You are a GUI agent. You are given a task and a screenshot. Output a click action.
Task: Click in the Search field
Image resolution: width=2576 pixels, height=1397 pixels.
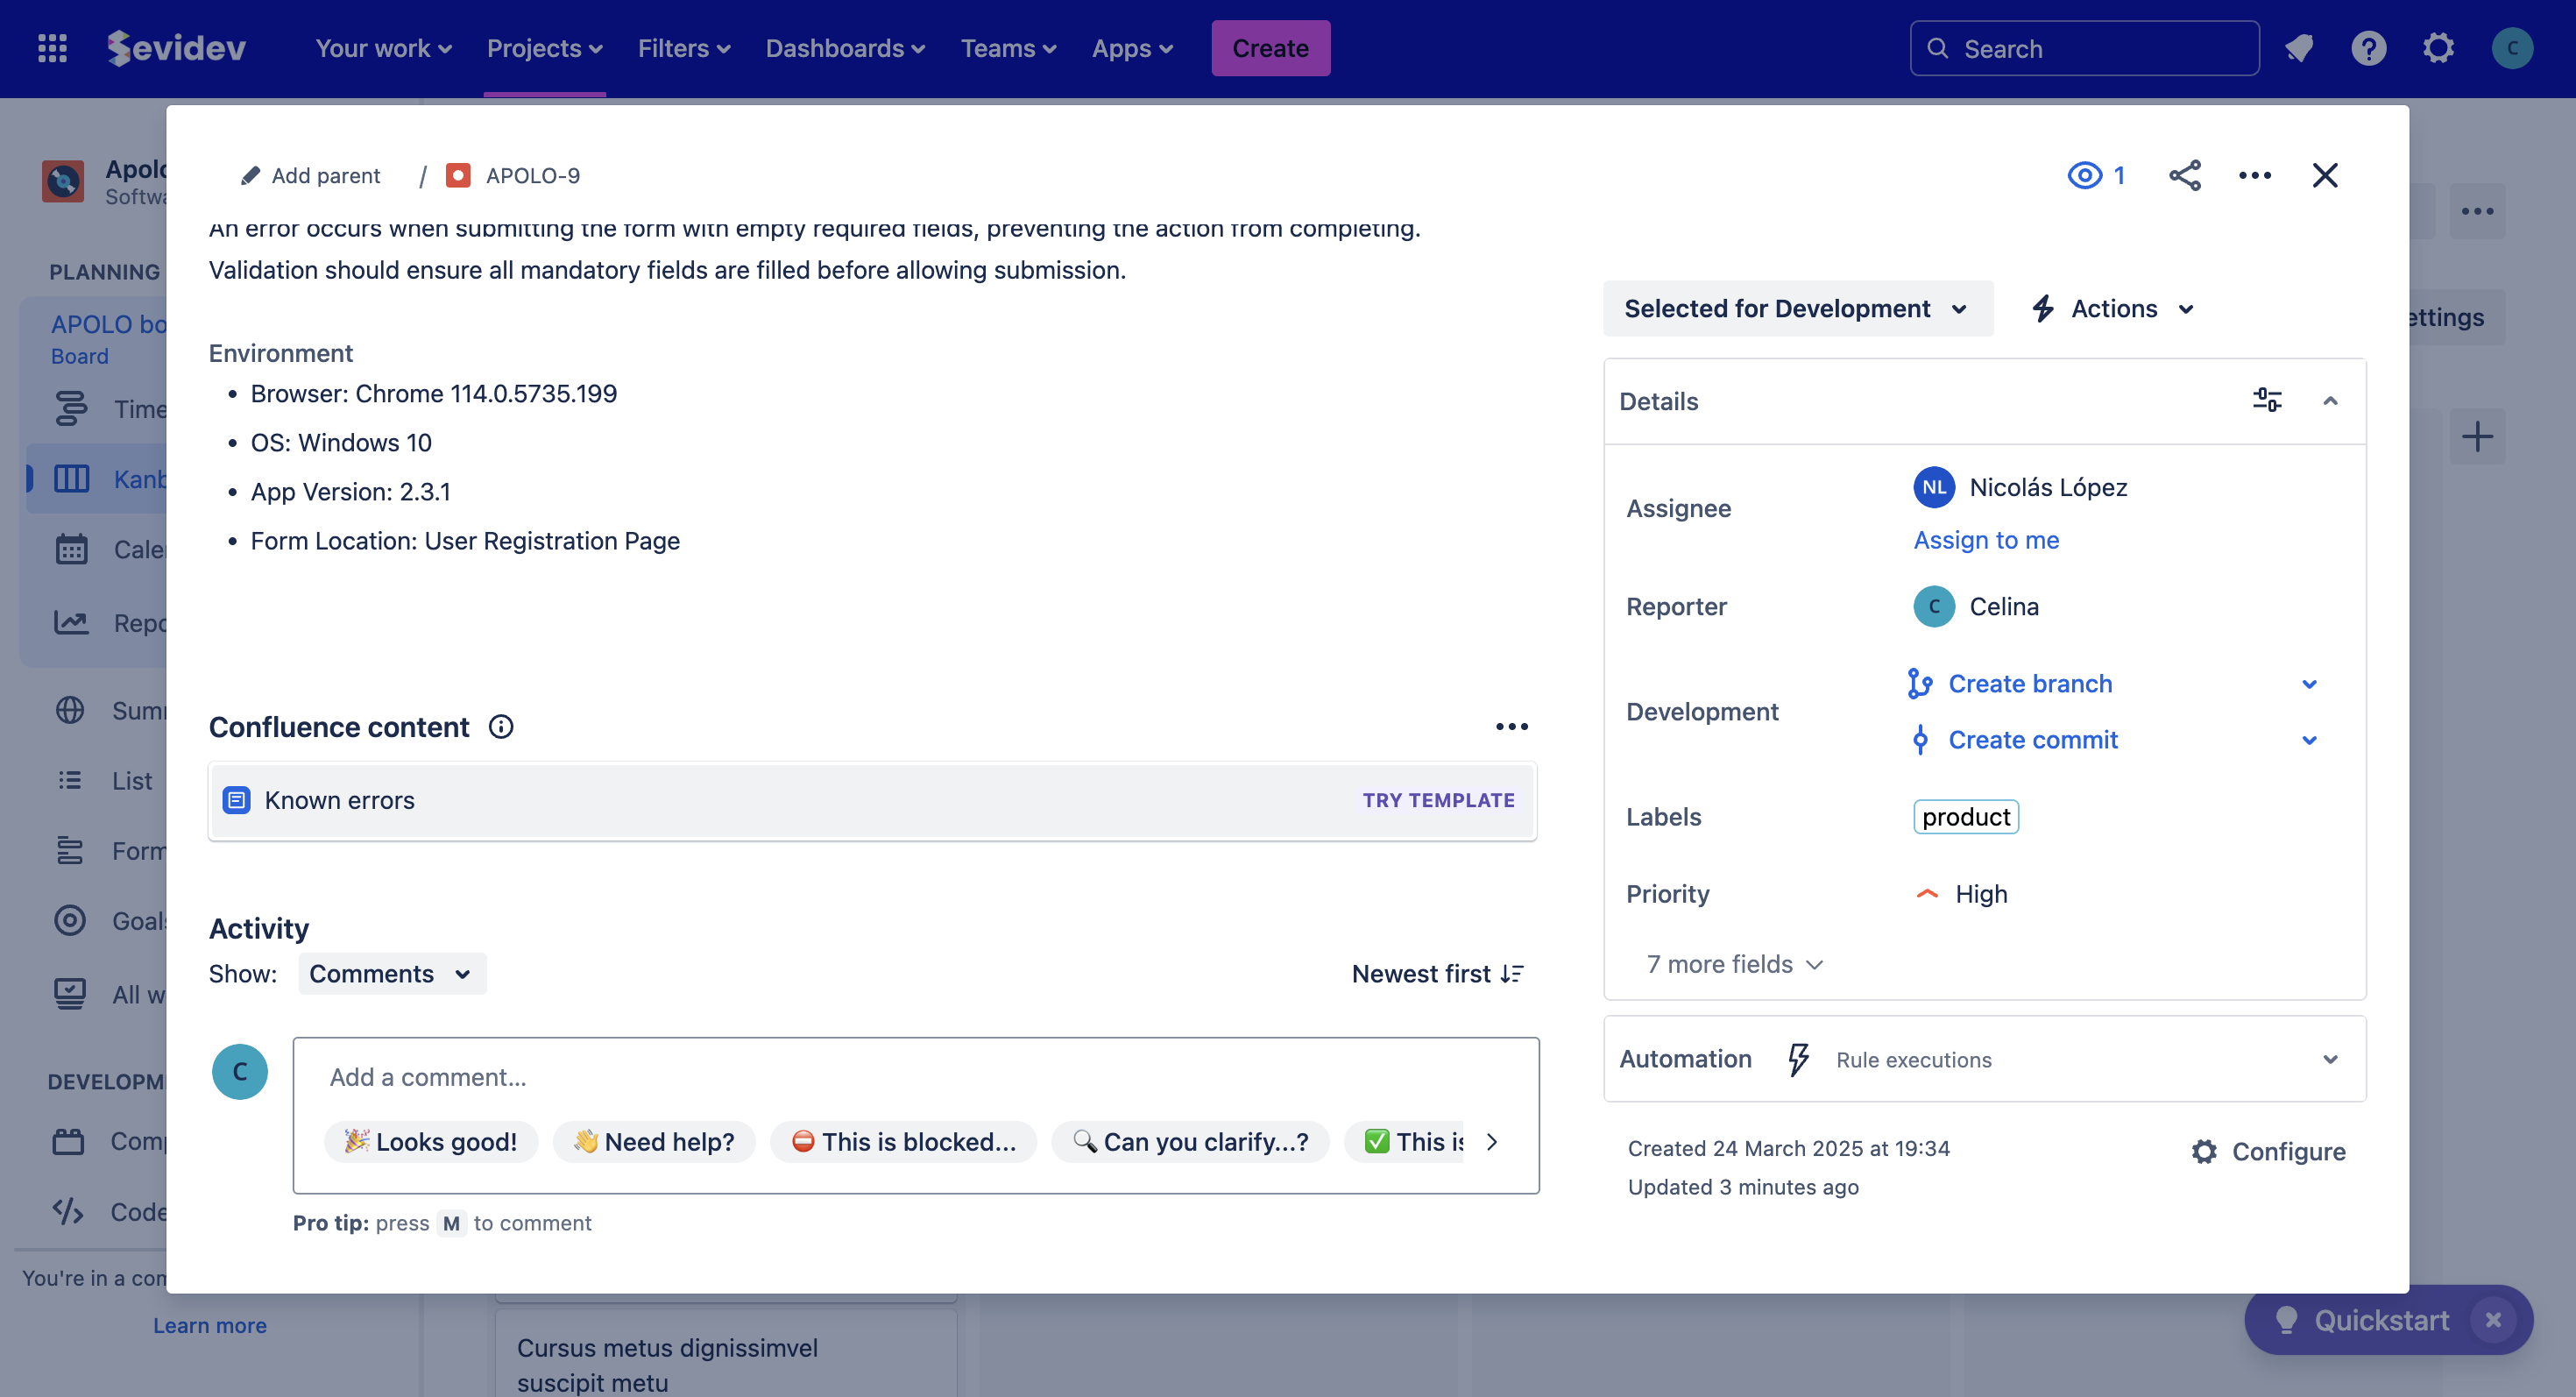(x=2084, y=48)
